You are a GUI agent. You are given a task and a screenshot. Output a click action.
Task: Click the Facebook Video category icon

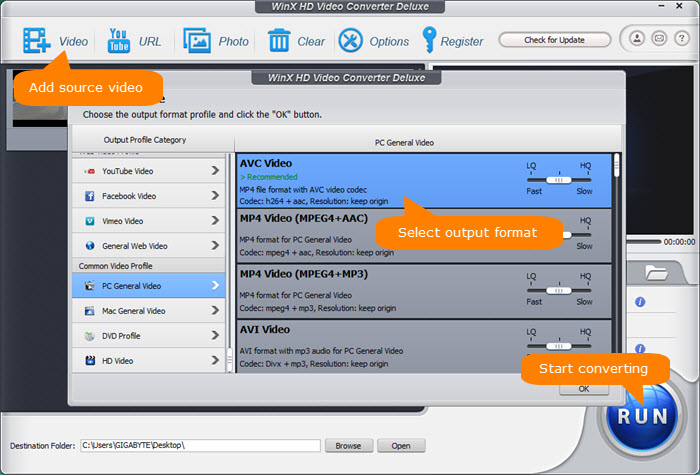click(x=90, y=196)
